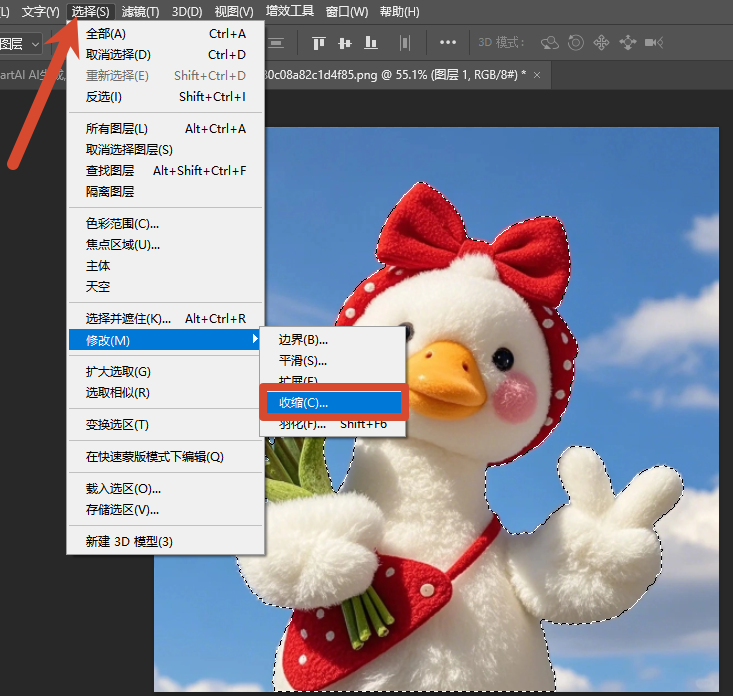Open the 图层 dropdown in options bar

click(x=21, y=44)
